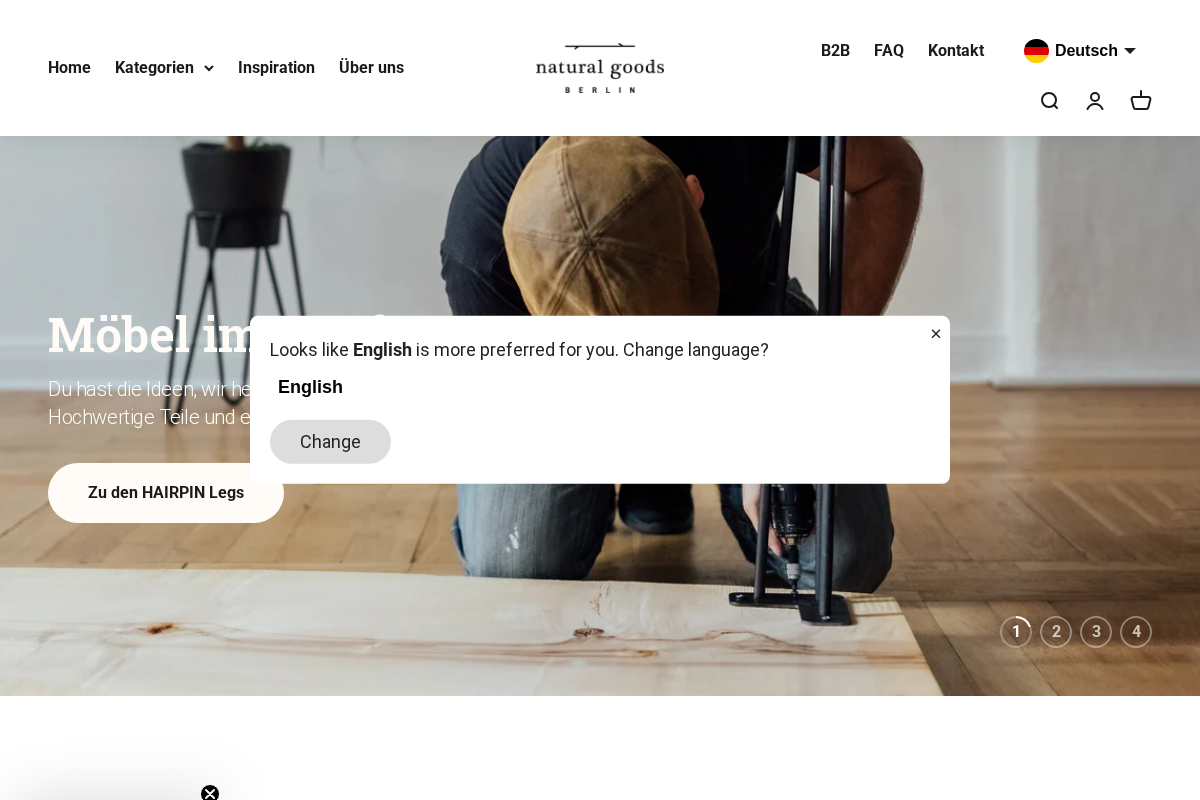Select carousel slide number 1
1200x800 pixels.
(x=1016, y=632)
